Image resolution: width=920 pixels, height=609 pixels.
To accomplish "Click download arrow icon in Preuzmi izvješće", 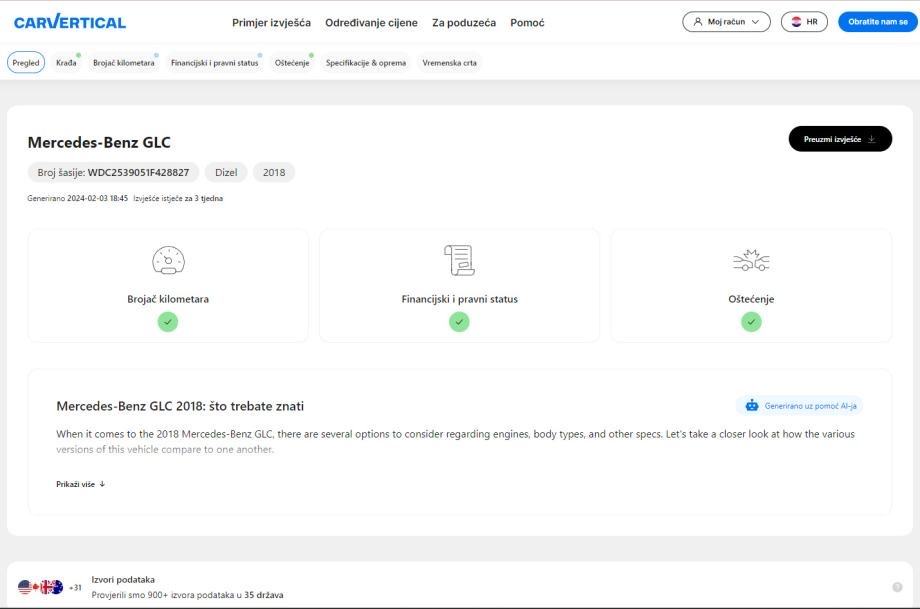I will pos(872,139).
